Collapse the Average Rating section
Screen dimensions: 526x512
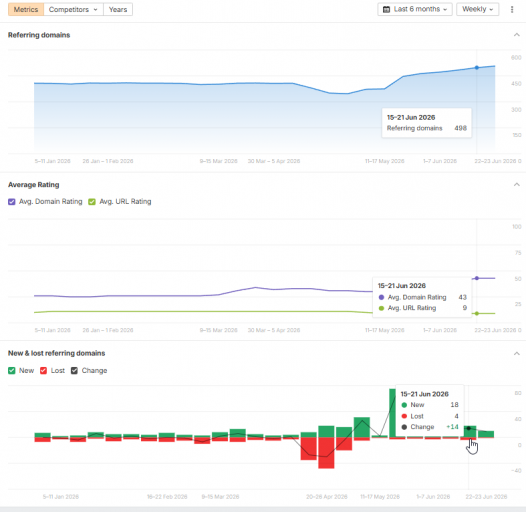pos(517,185)
